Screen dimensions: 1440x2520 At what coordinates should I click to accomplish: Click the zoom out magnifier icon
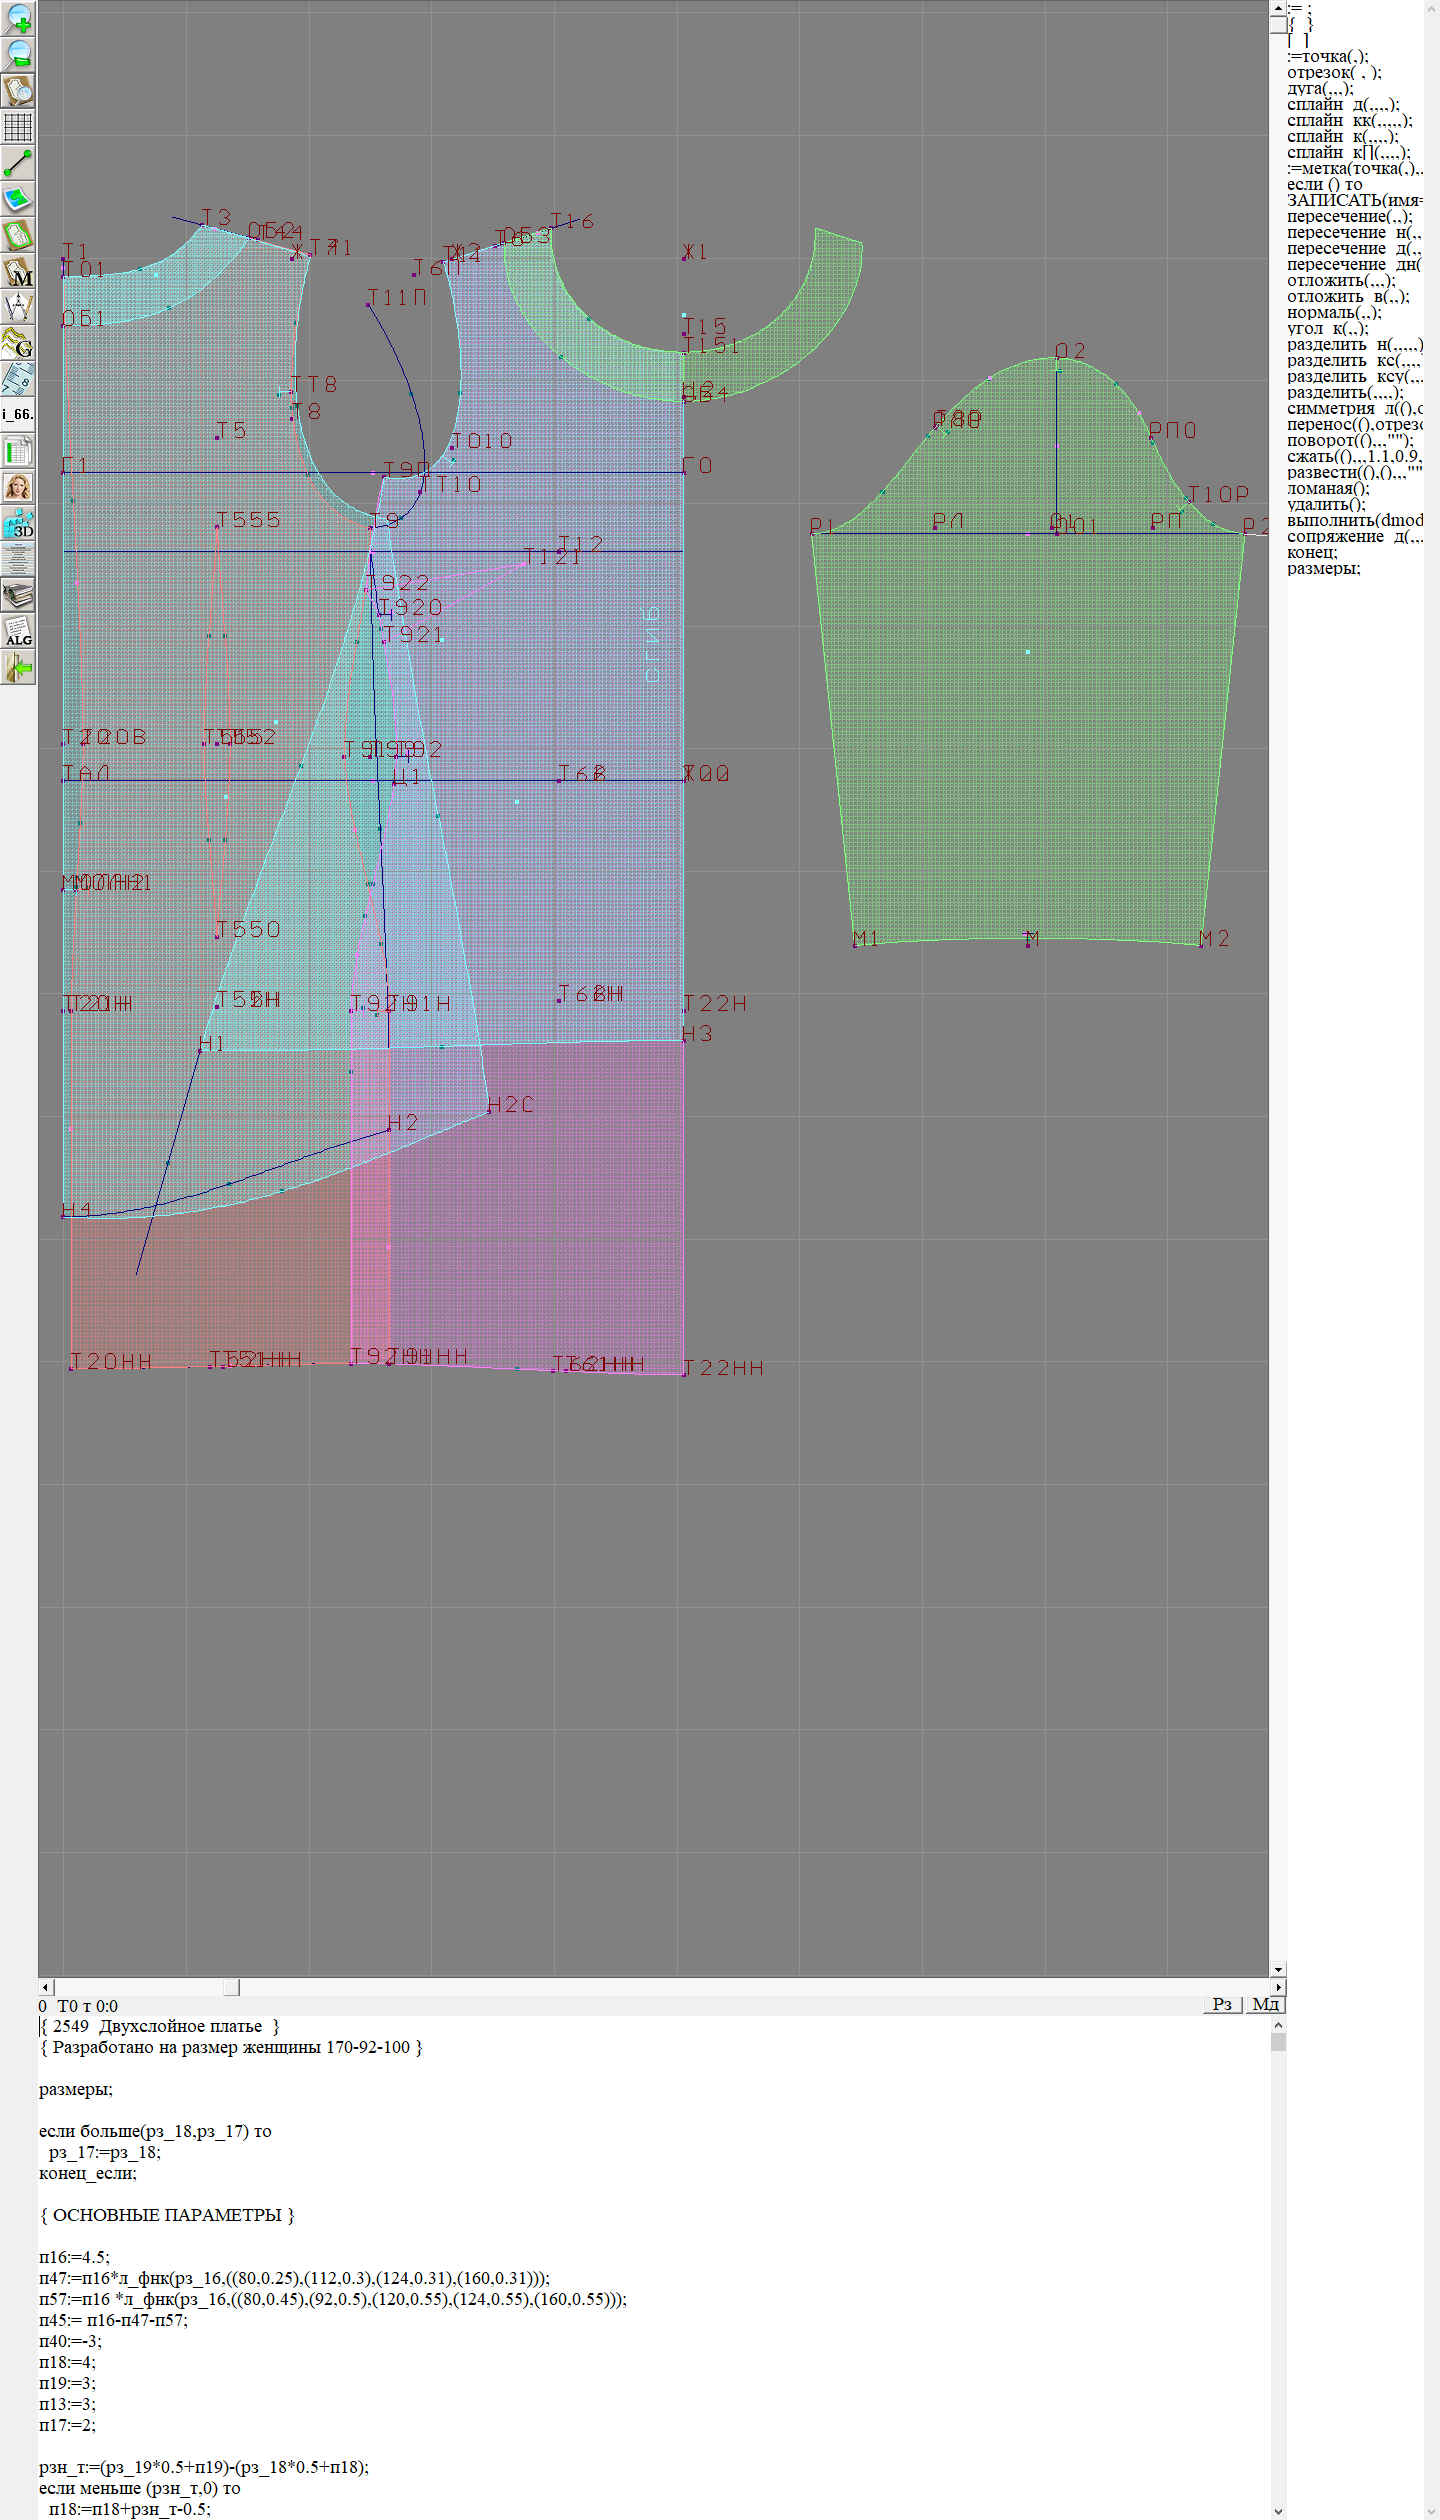pos(18,54)
